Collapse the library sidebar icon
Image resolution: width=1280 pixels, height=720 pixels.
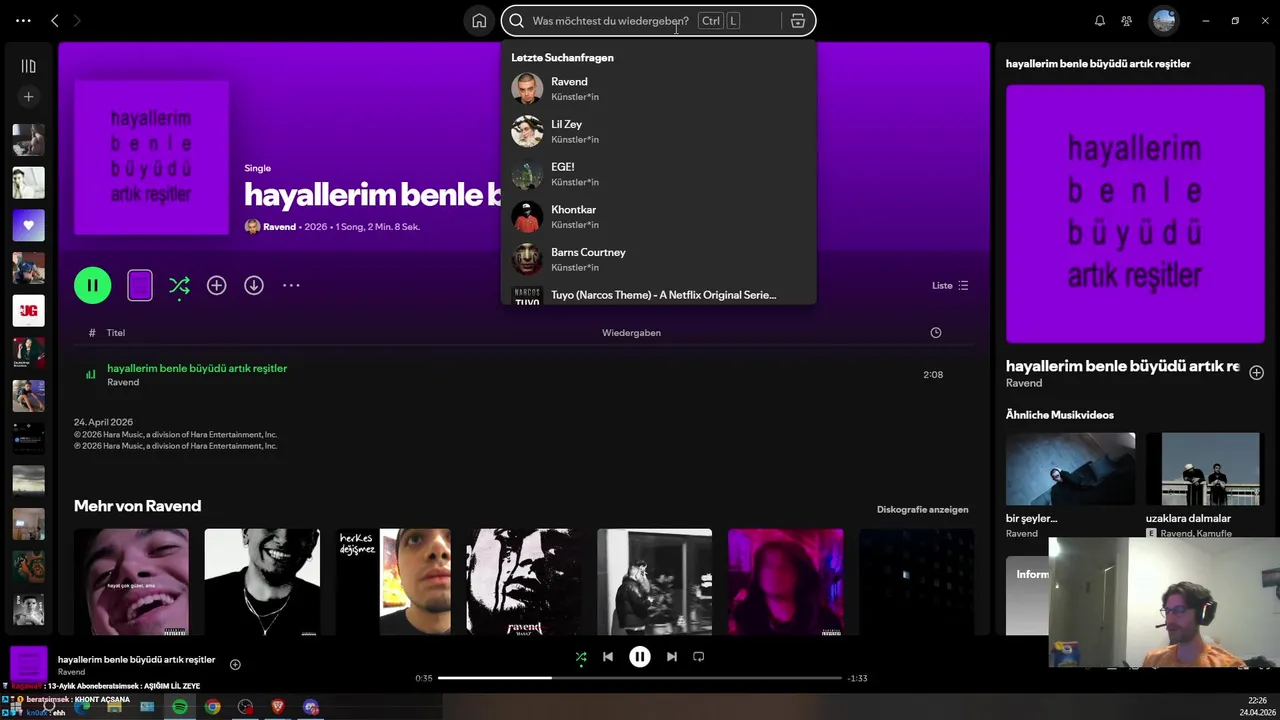(x=28, y=66)
